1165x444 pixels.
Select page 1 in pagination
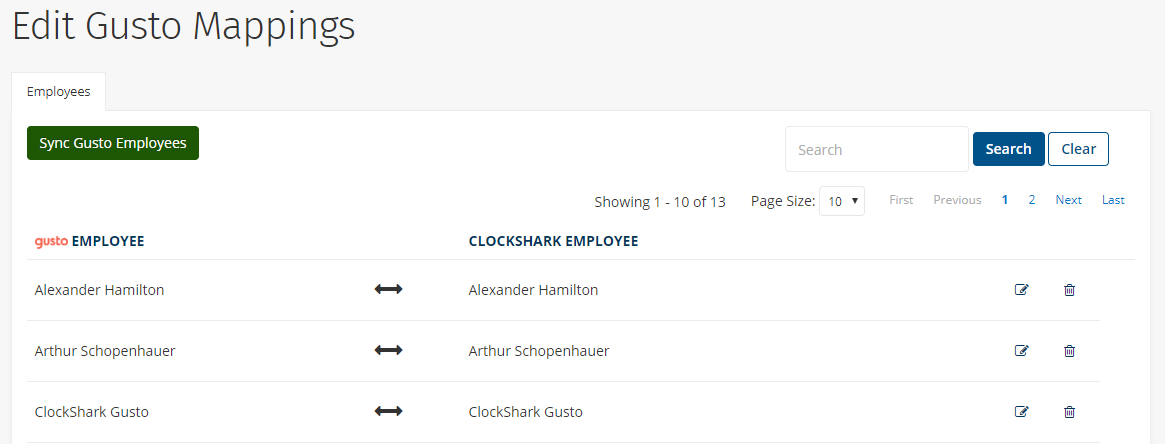(1005, 200)
